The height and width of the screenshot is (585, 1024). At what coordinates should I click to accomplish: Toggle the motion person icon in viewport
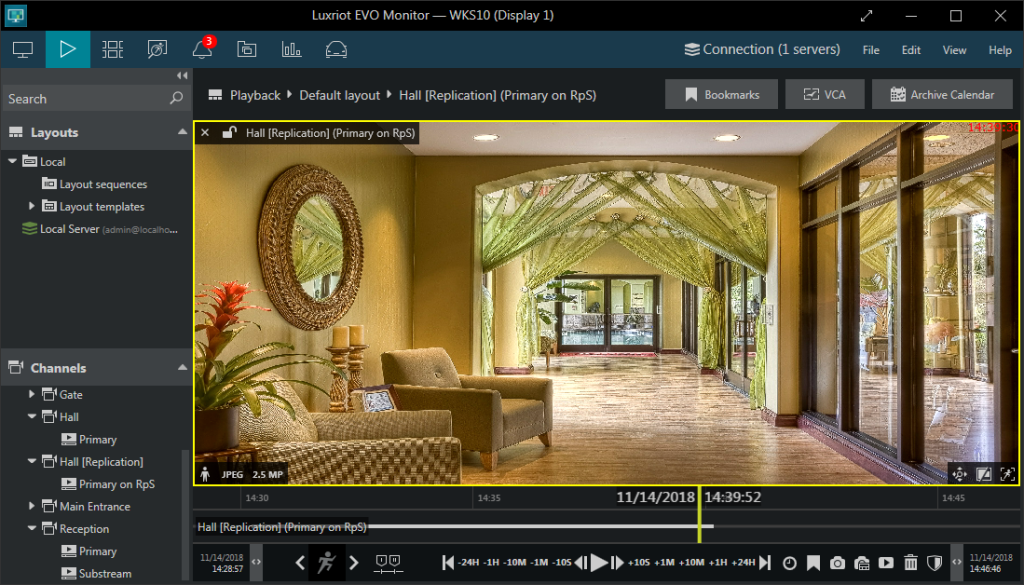pos(205,474)
